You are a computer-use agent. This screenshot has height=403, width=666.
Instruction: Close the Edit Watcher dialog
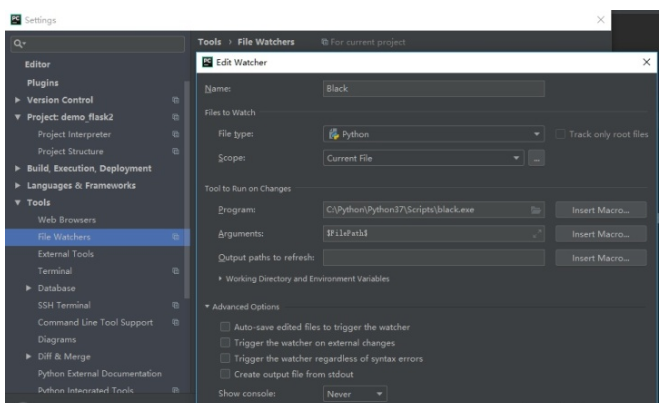646,62
